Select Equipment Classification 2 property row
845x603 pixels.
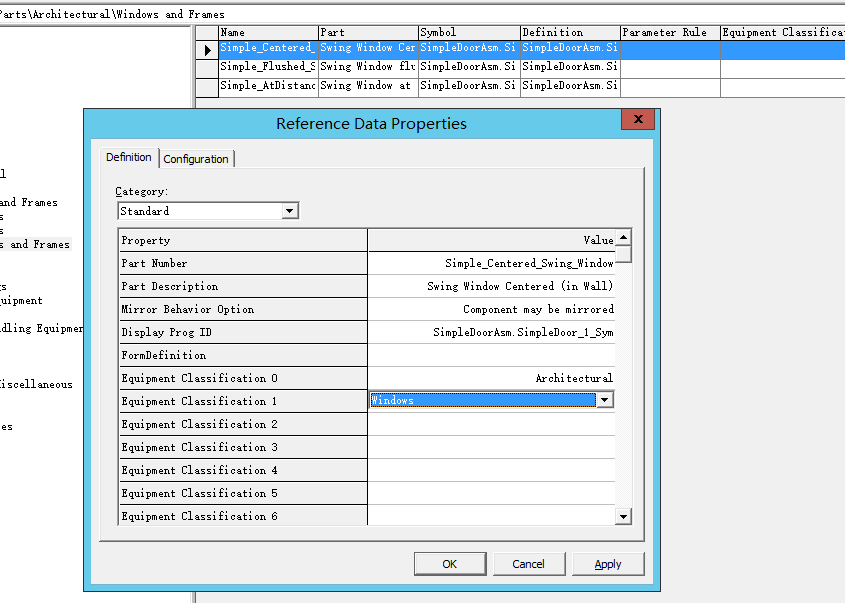[243, 424]
